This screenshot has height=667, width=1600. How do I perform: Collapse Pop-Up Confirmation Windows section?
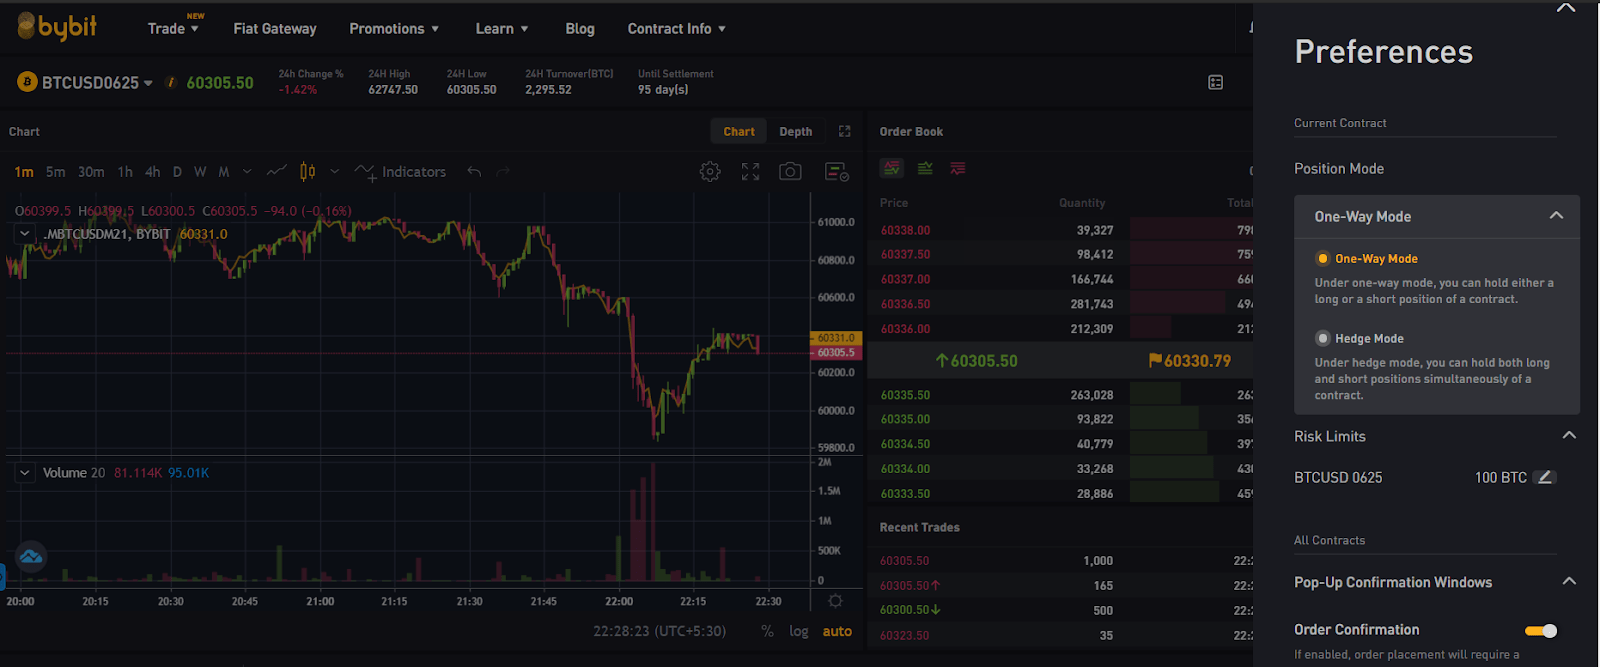click(1569, 581)
